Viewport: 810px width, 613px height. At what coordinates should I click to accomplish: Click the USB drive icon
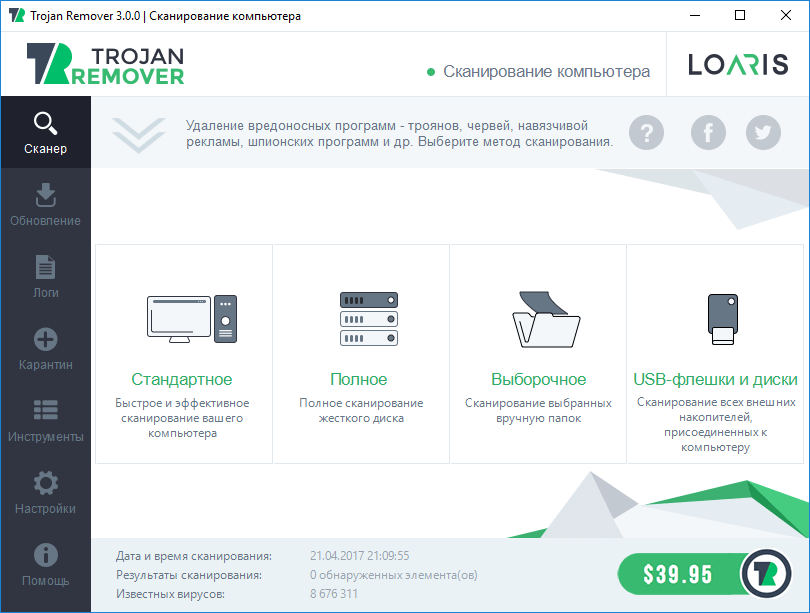tap(723, 319)
